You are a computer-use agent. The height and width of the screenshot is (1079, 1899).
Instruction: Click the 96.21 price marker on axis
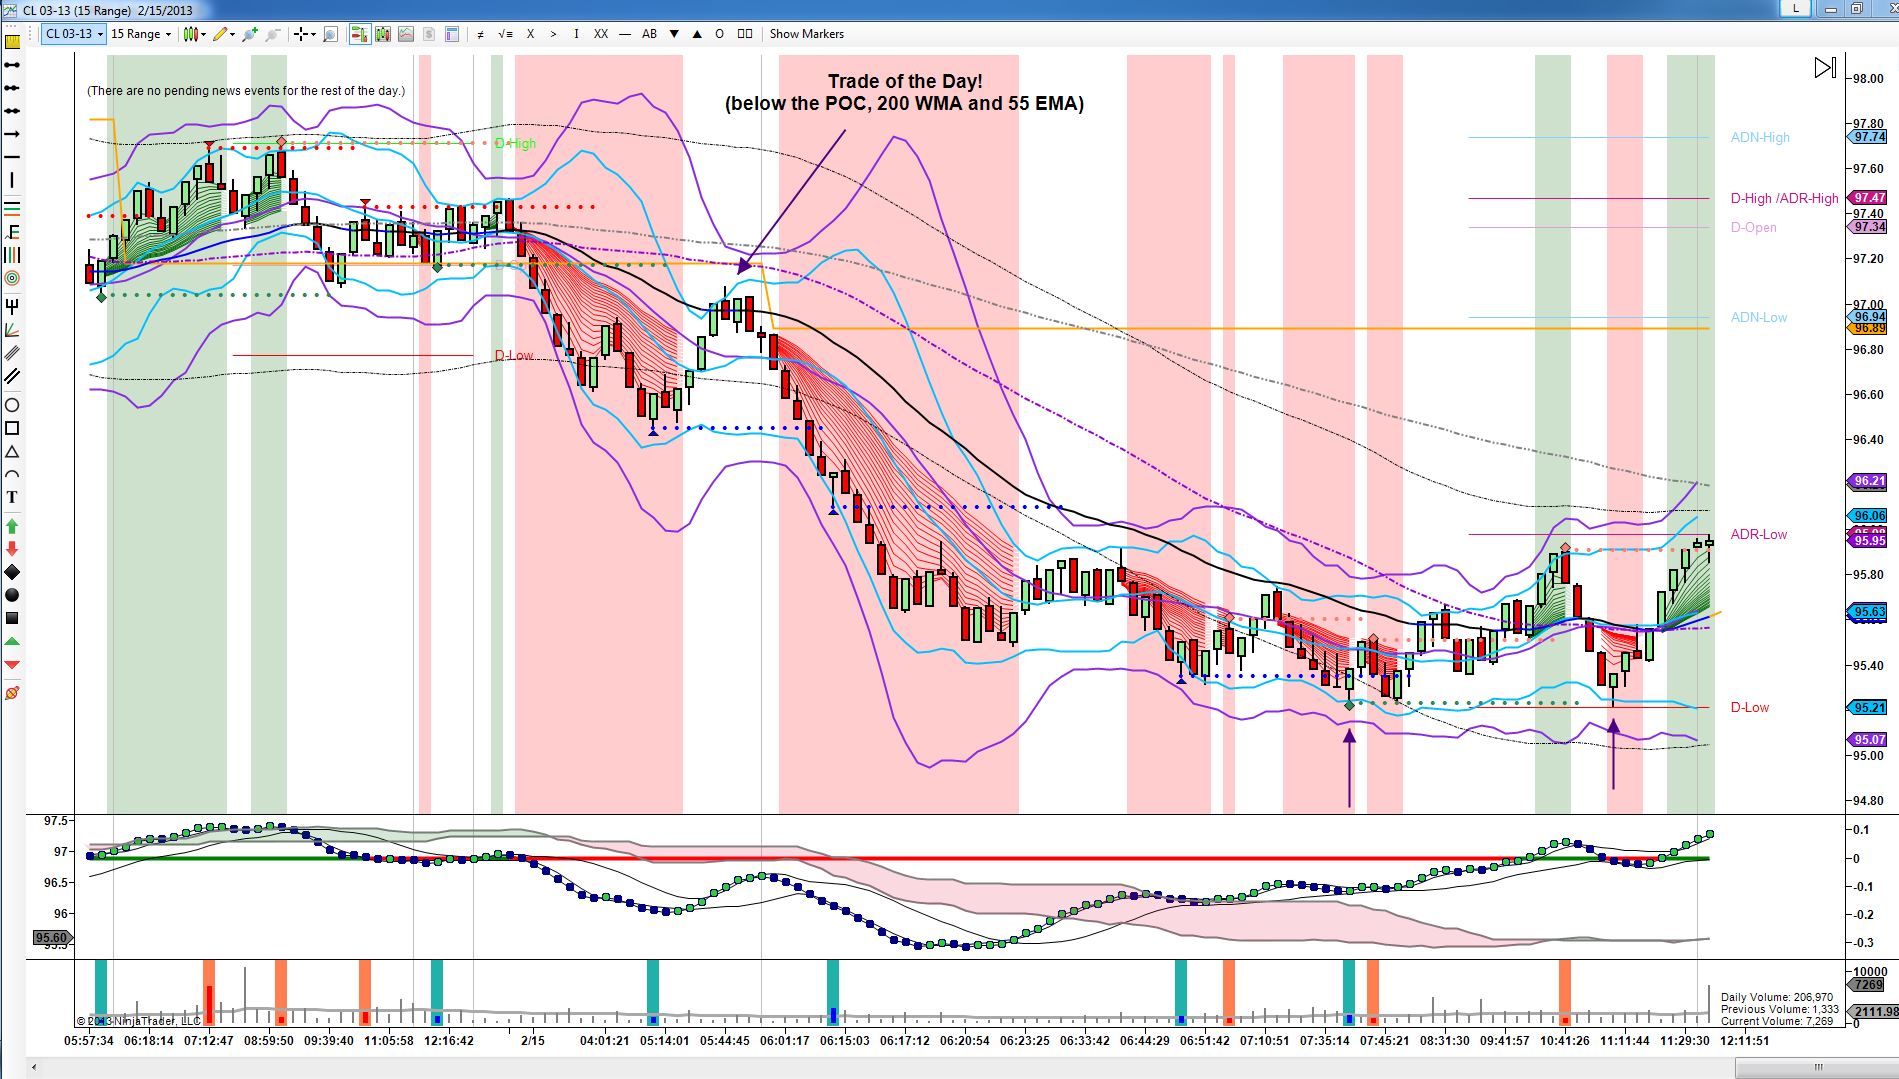[x=1869, y=481]
